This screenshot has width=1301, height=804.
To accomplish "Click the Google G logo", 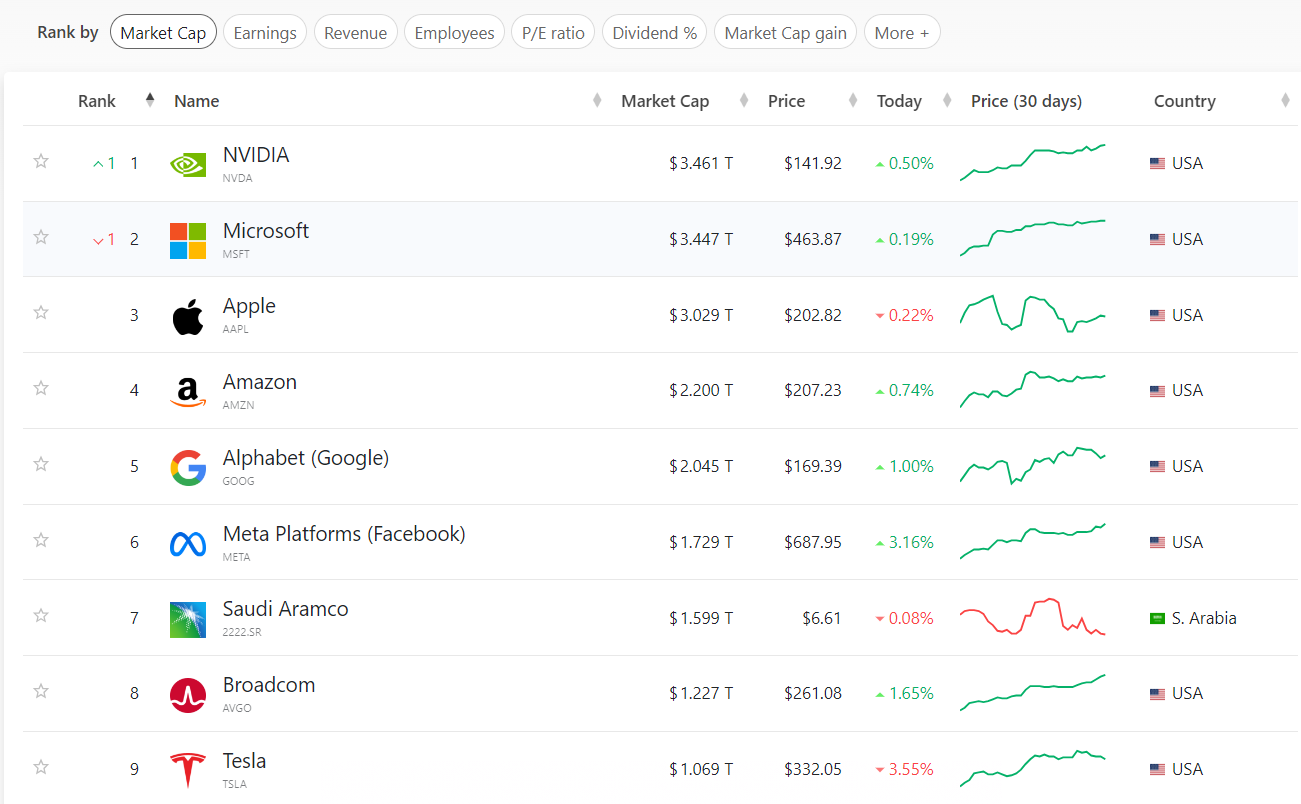I will (188, 467).
